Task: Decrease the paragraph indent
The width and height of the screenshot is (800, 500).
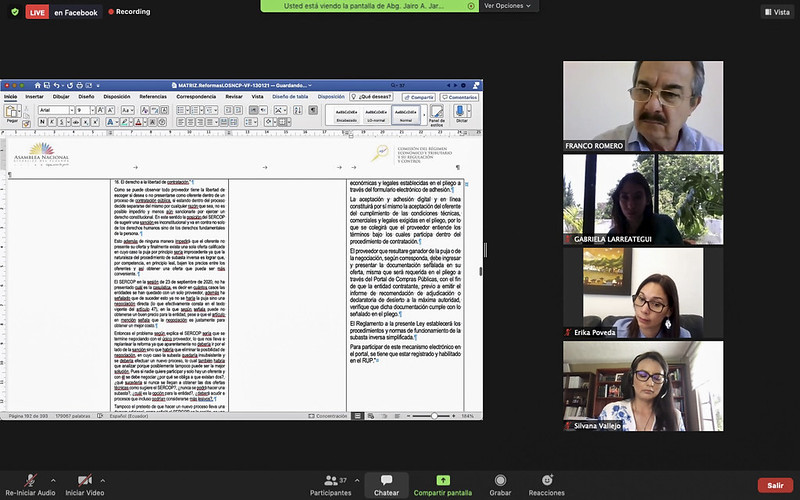Action: pyautogui.click(x=229, y=110)
